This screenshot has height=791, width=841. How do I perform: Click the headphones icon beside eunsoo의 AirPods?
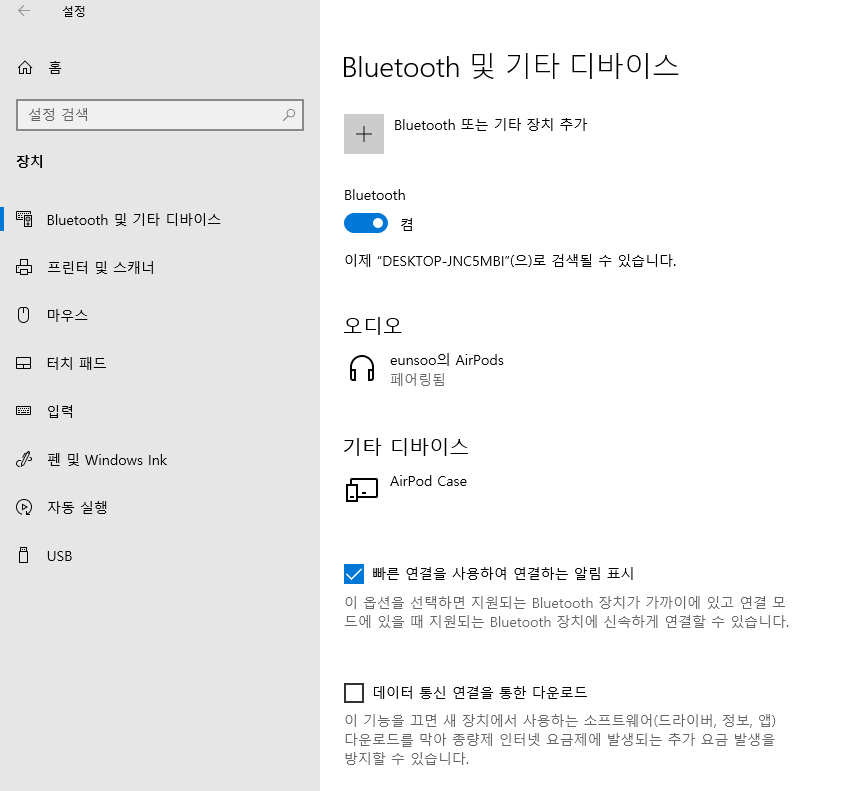(361, 367)
